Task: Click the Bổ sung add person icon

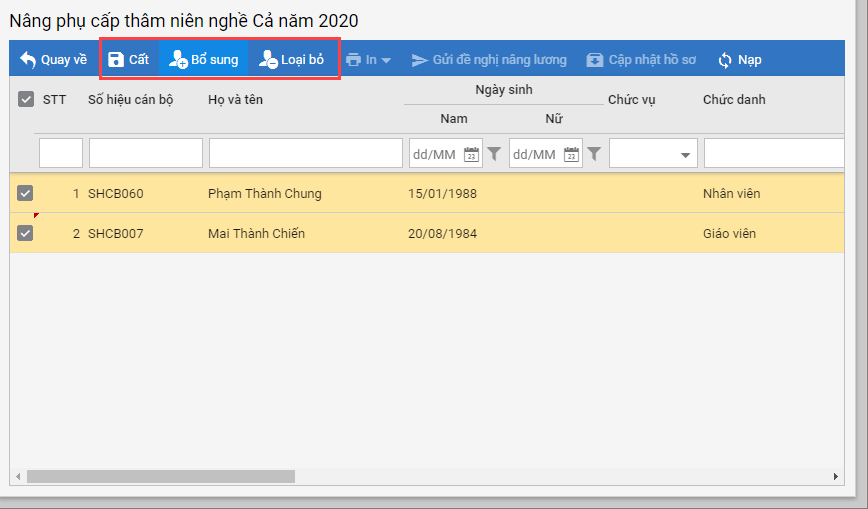Action: pyautogui.click(x=178, y=60)
